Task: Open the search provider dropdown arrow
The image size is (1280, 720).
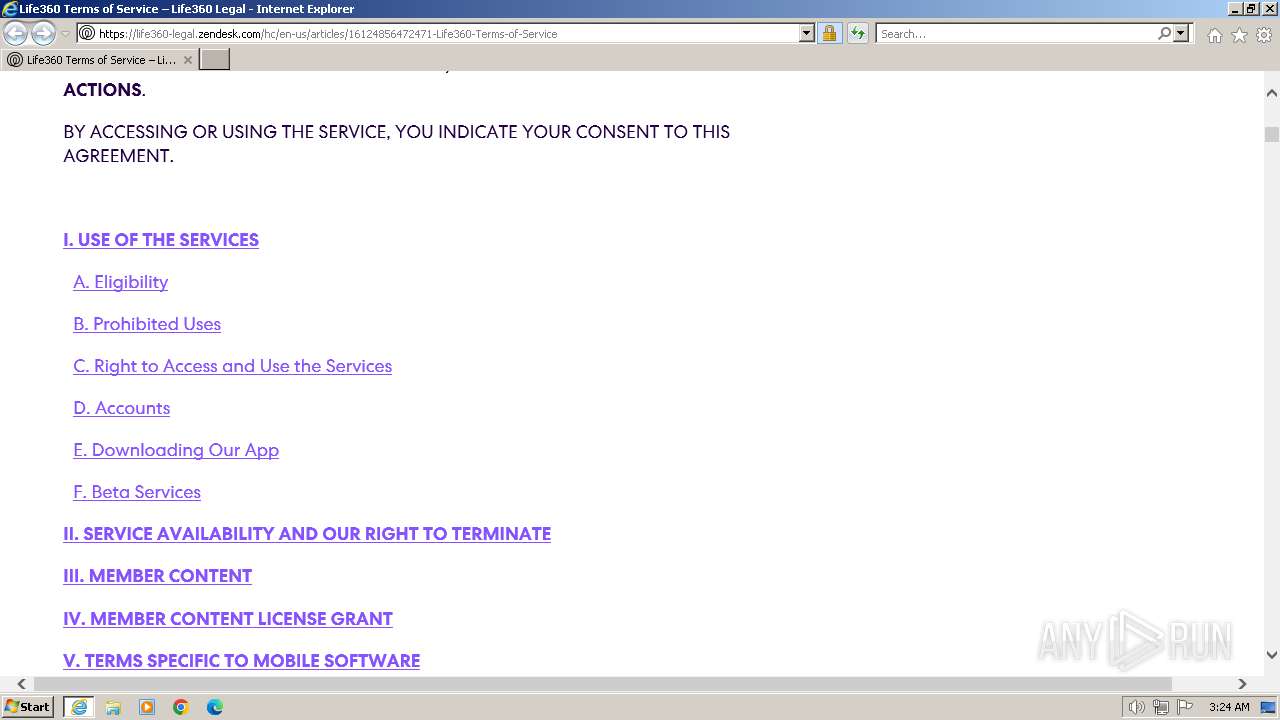Action: click(1181, 34)
